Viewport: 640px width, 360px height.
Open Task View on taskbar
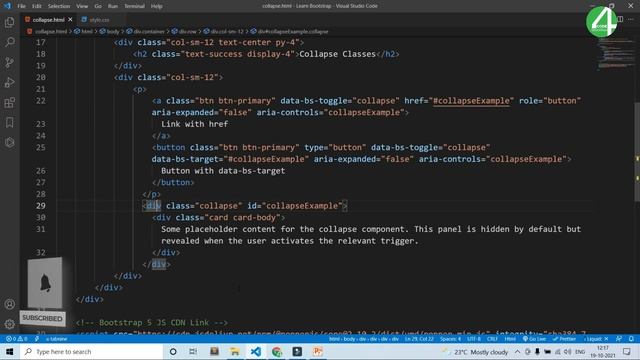coord(193,351)
